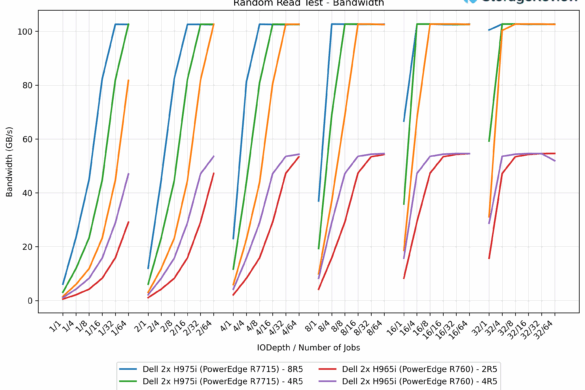Click the y-axis tick value 0
The width and height of the screenshot is (585, 390).
tap(30, 300)
